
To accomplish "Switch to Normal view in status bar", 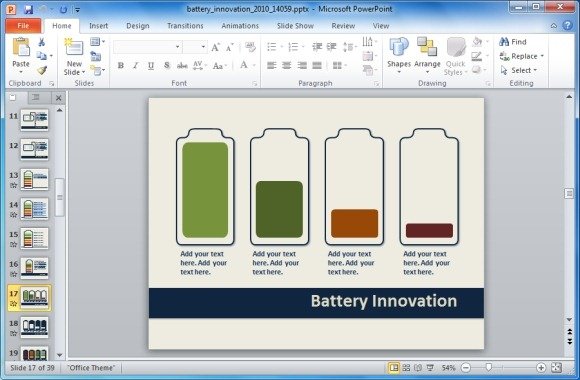I will 394,367.
